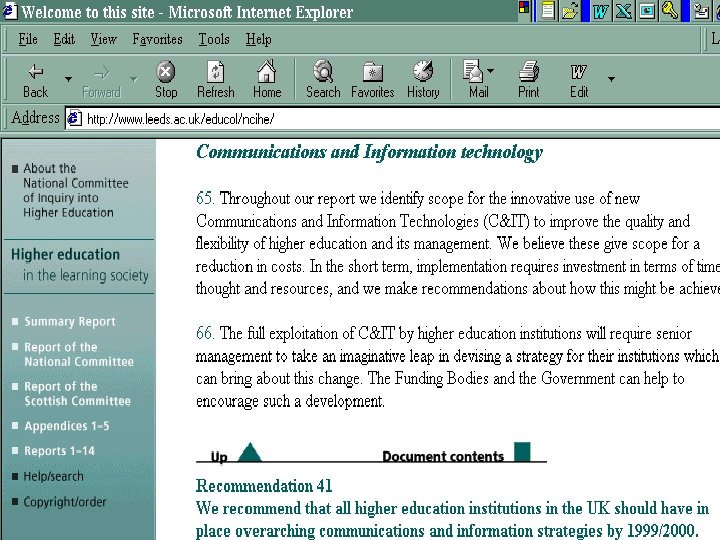Reload the page with Refresh button
The width and height of the screenshot is (720, 540).
coord(215,79)
